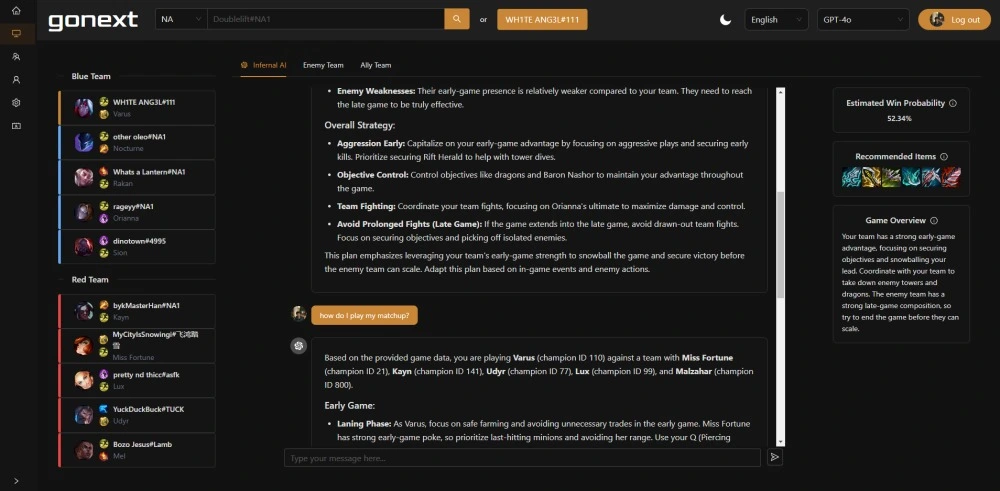The image size is (1000, 491).
Task: Open the Home icon in the sidebar
Action: (x=17, y=11)
